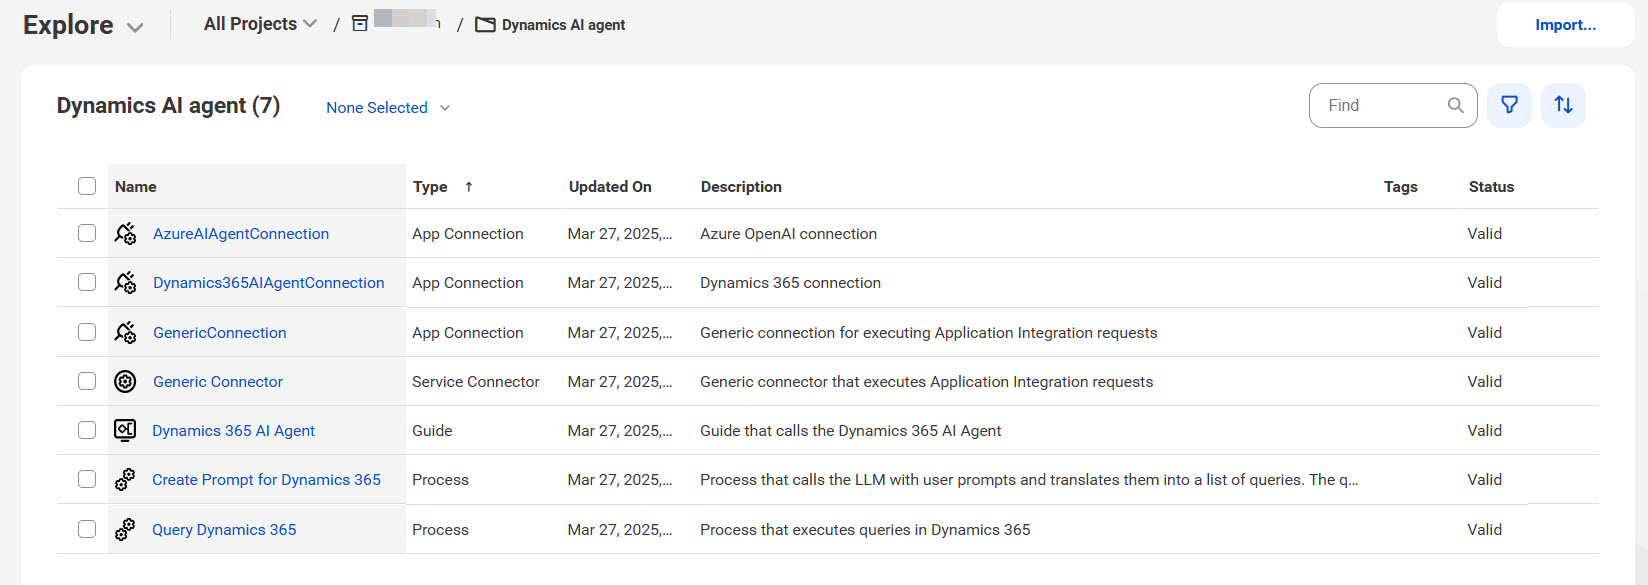Image resolution: width=1648 pixels, height=585 pixels.
Task: Check the GenericConnection row checkbox
Action: [87, 332]
